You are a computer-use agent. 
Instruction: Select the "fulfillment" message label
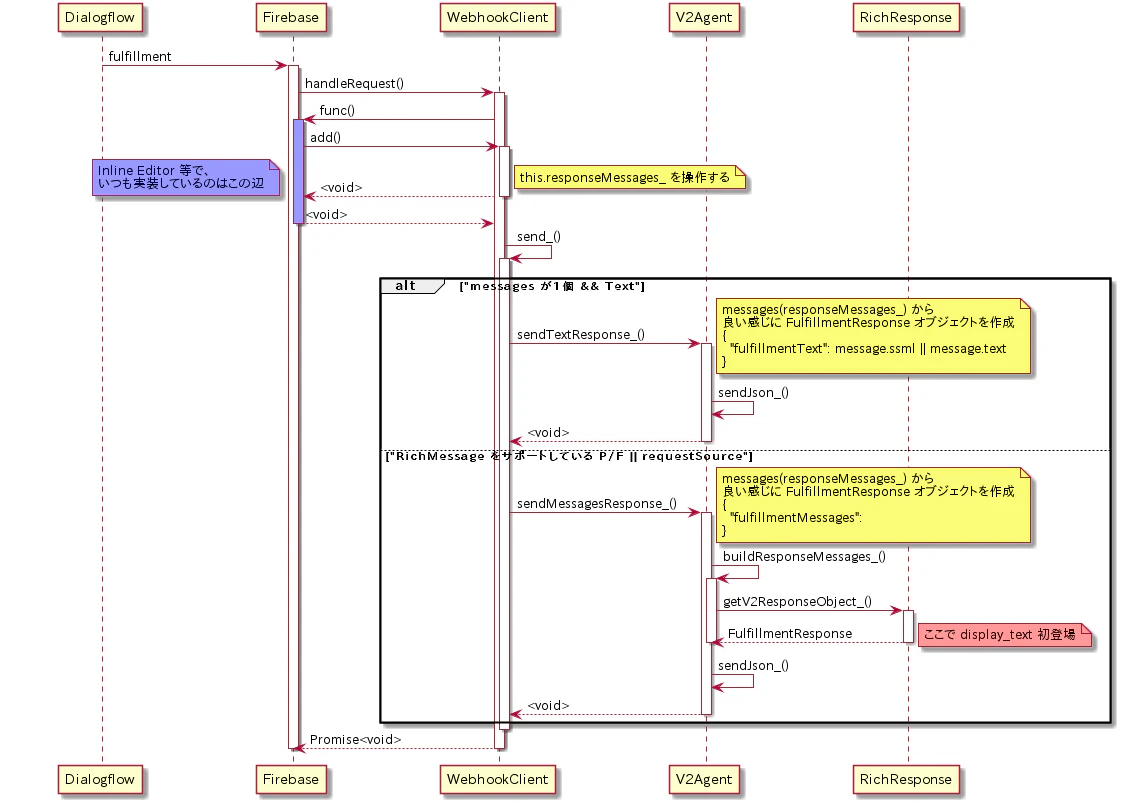(139, 56)
